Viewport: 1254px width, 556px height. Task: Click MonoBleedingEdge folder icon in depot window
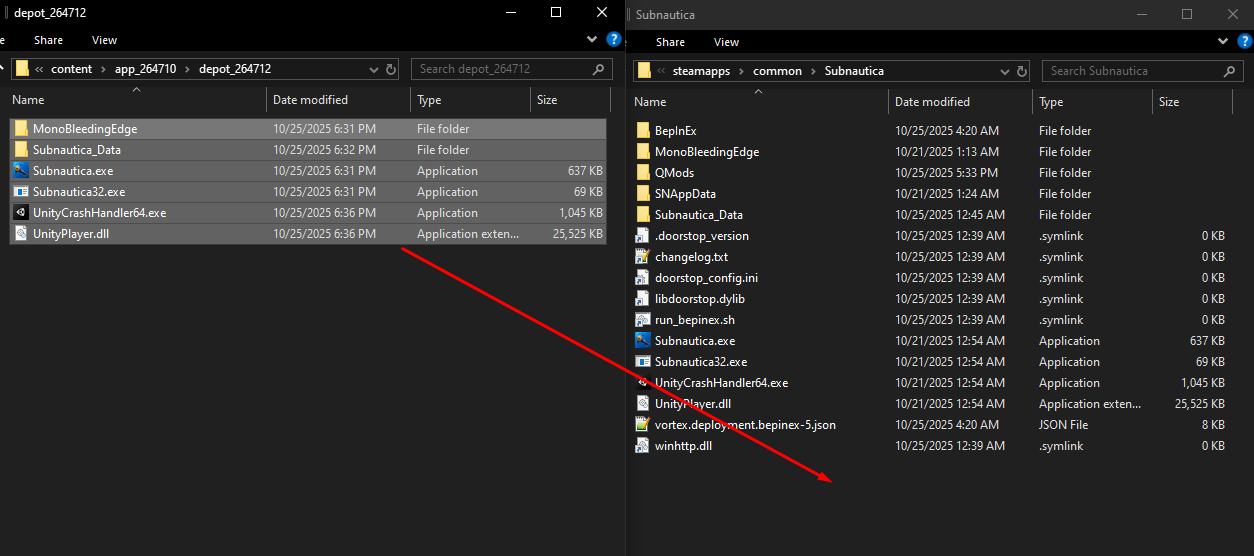point(21,129)
